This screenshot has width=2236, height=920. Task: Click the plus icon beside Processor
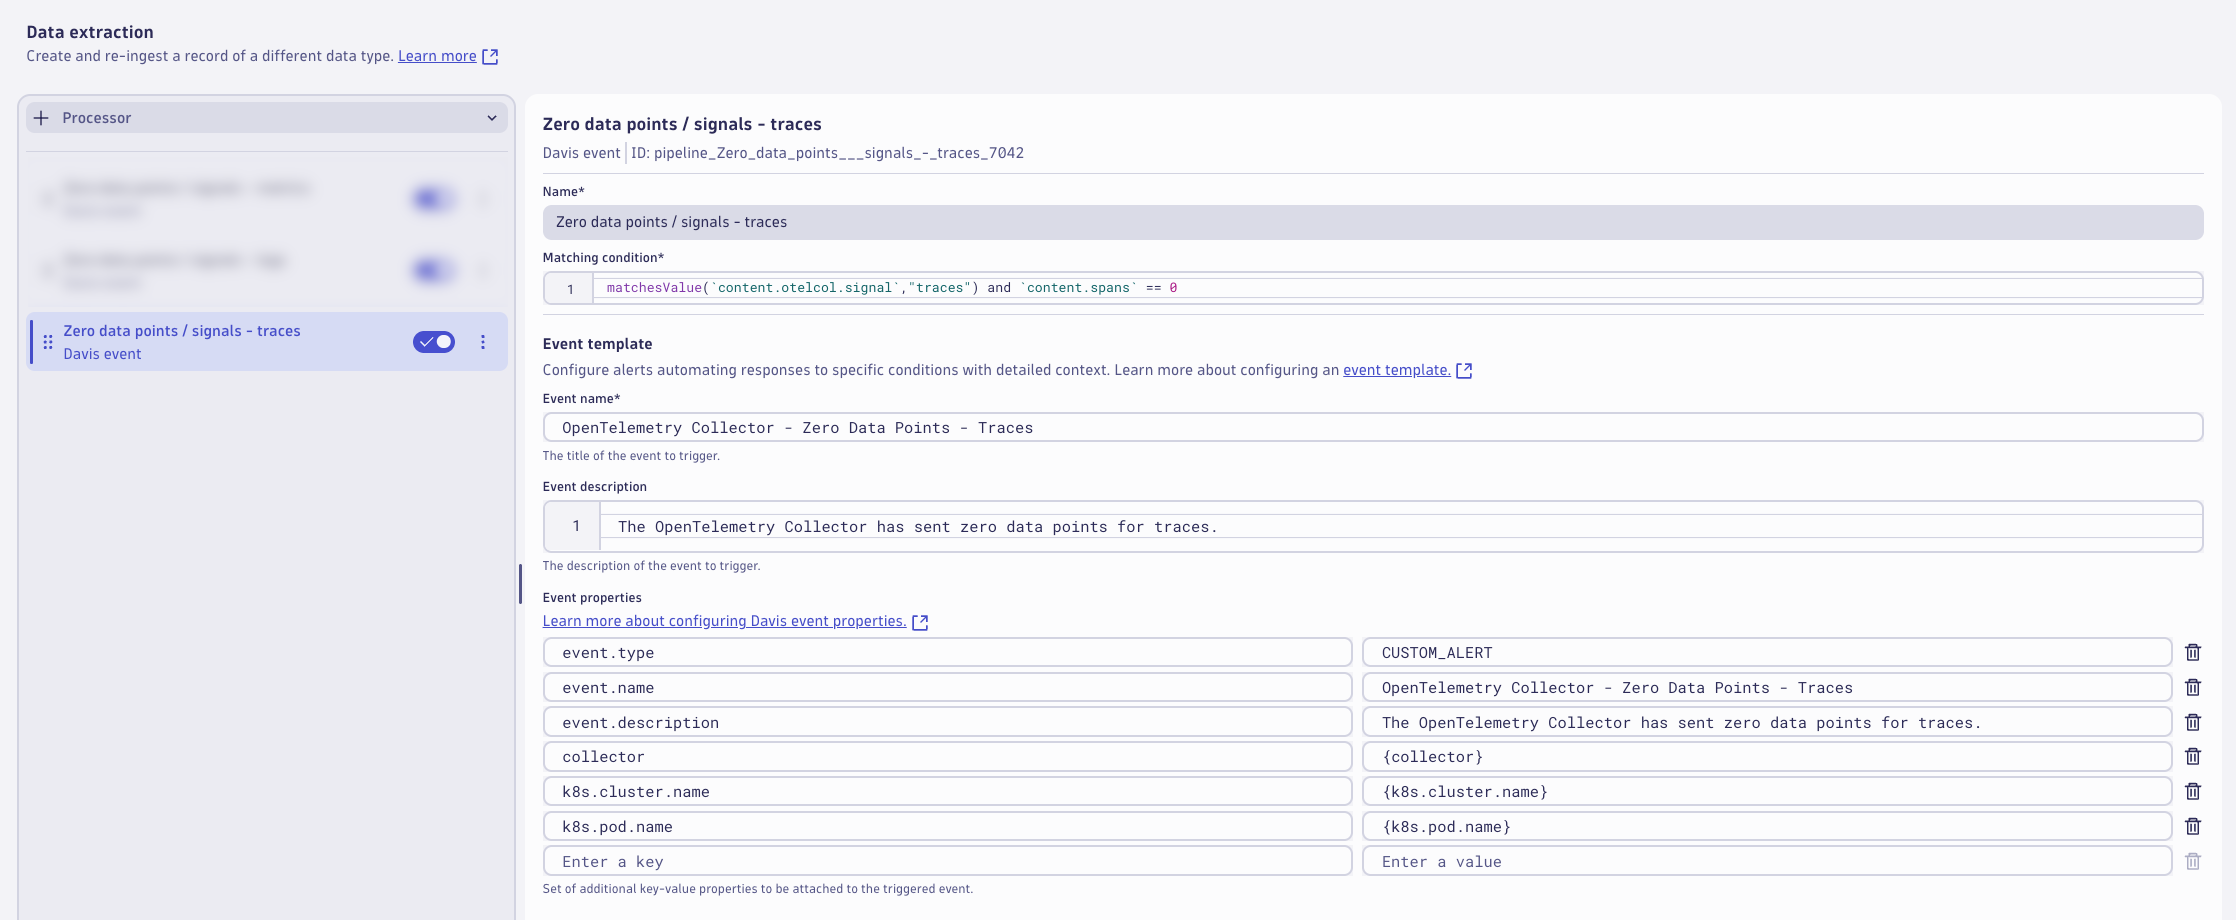coord(41,118)
